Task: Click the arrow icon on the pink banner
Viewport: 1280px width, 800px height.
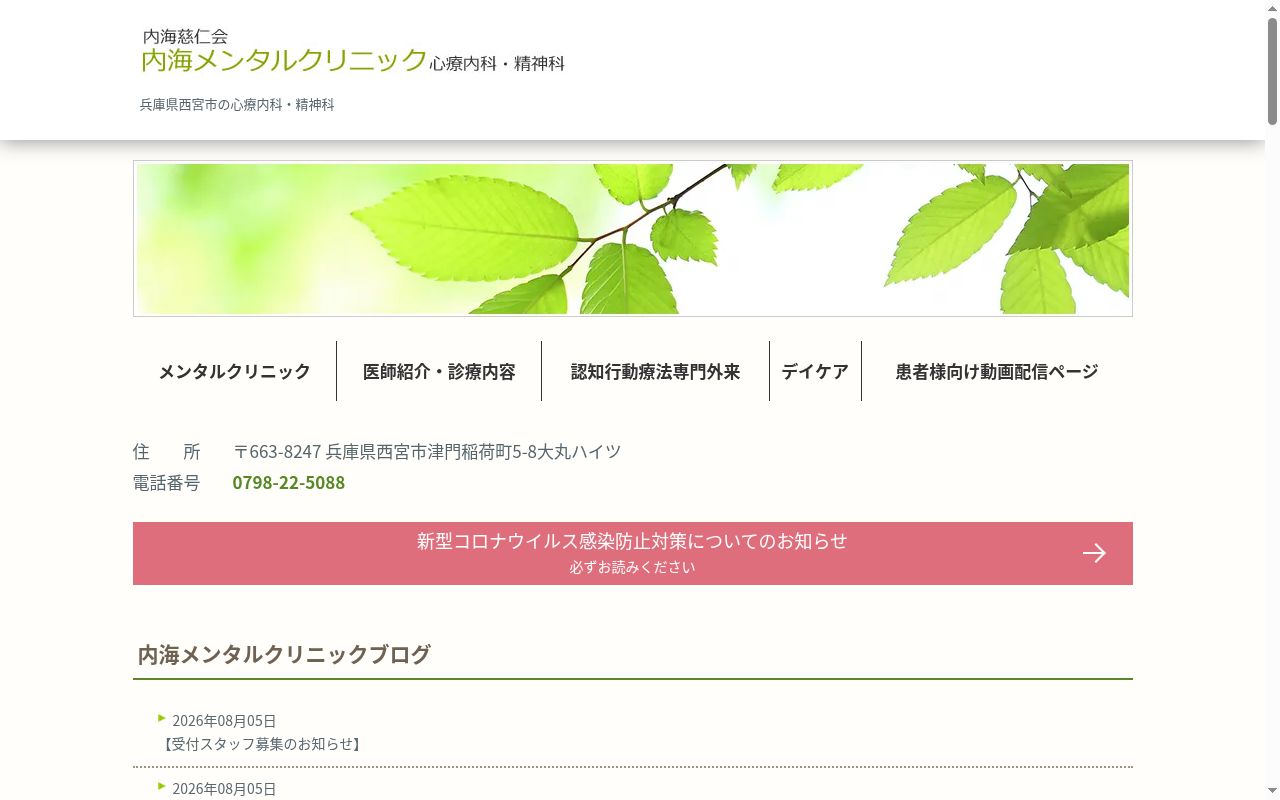Action: tap(1094, 553)
